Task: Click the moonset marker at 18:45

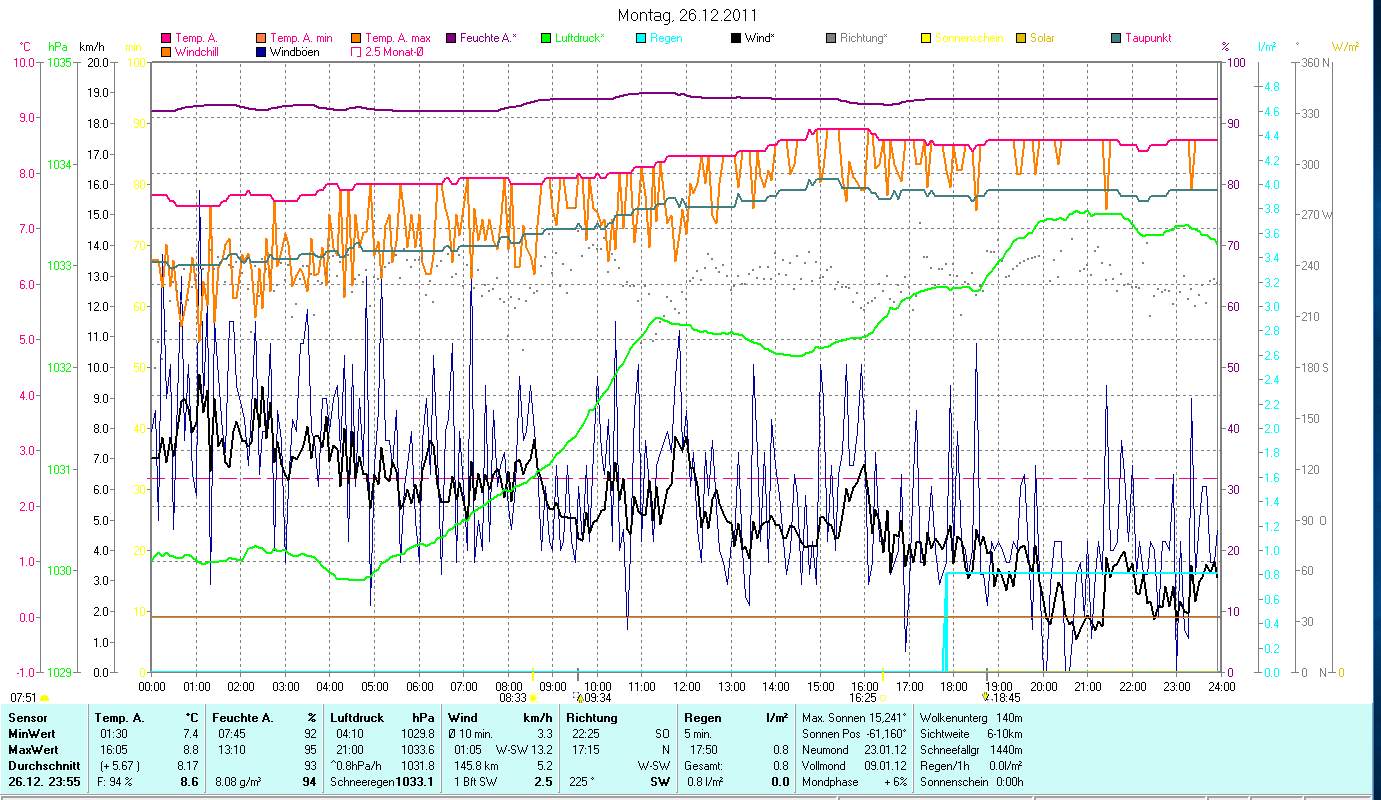Action: (986, 697)
